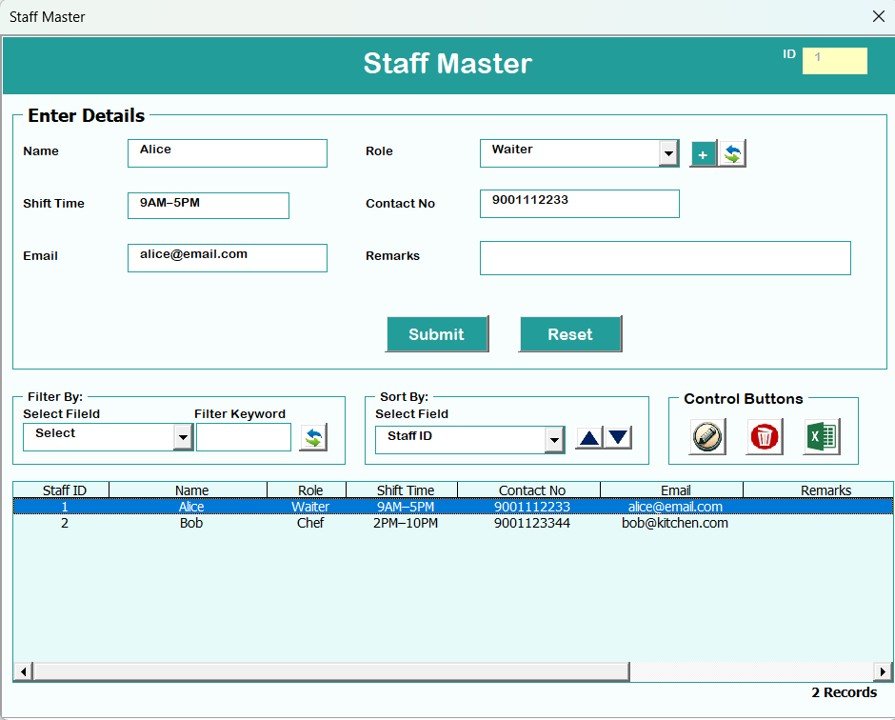Click the Remarks column header

[819, 490]
